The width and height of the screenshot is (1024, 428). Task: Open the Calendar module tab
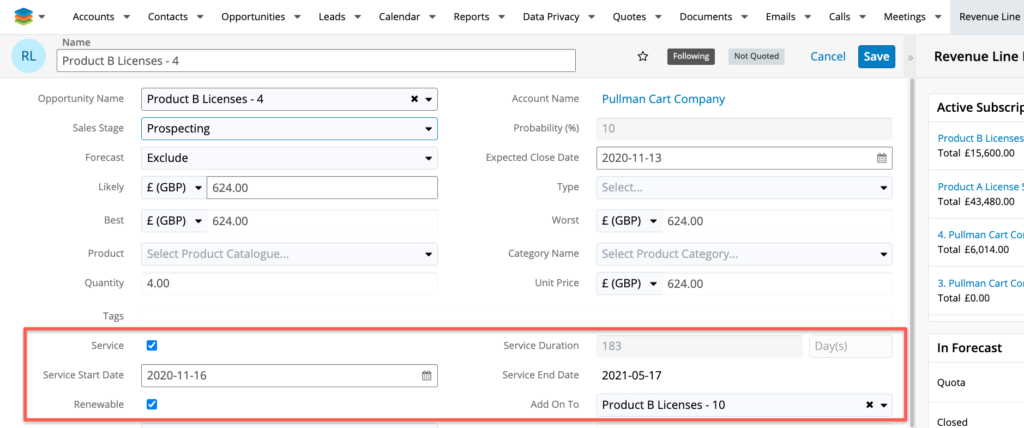399,17
